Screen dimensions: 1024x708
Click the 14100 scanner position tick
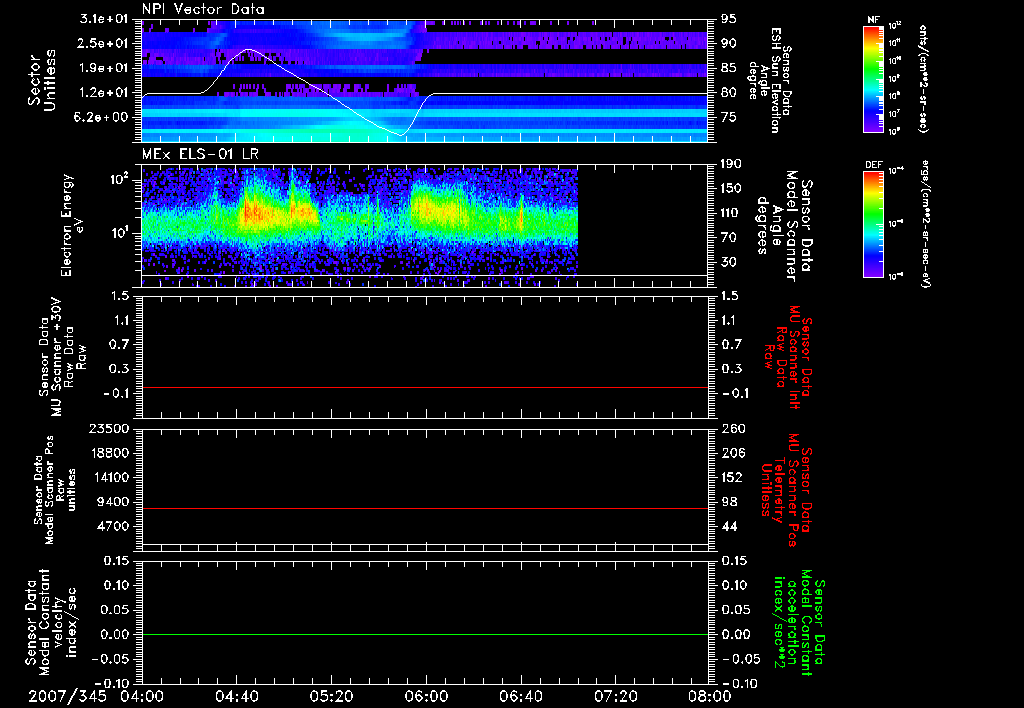click(109, 477)
